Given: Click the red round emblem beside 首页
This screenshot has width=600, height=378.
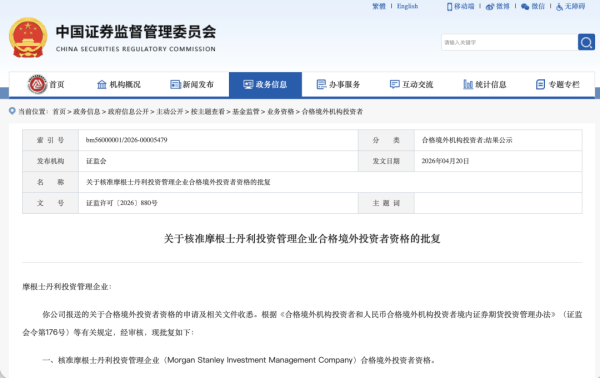Looking at the screenshot, I should [37, 84].
